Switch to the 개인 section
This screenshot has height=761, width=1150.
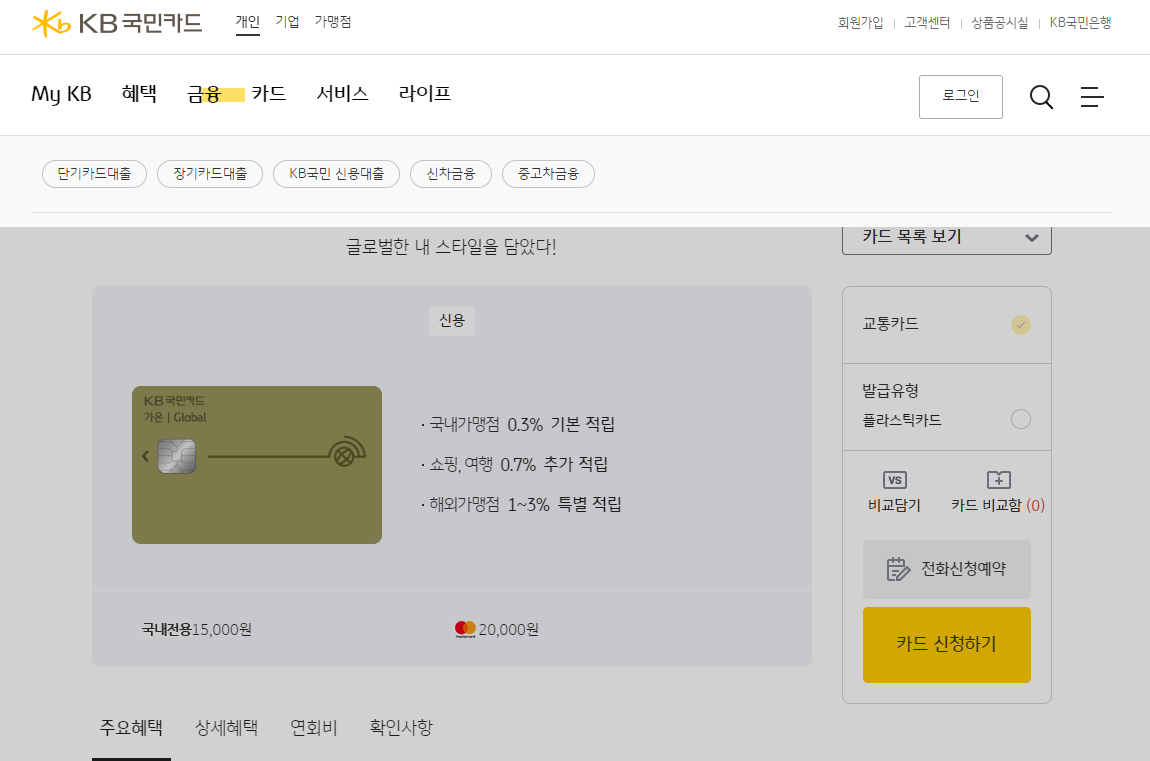coord(248,23)
